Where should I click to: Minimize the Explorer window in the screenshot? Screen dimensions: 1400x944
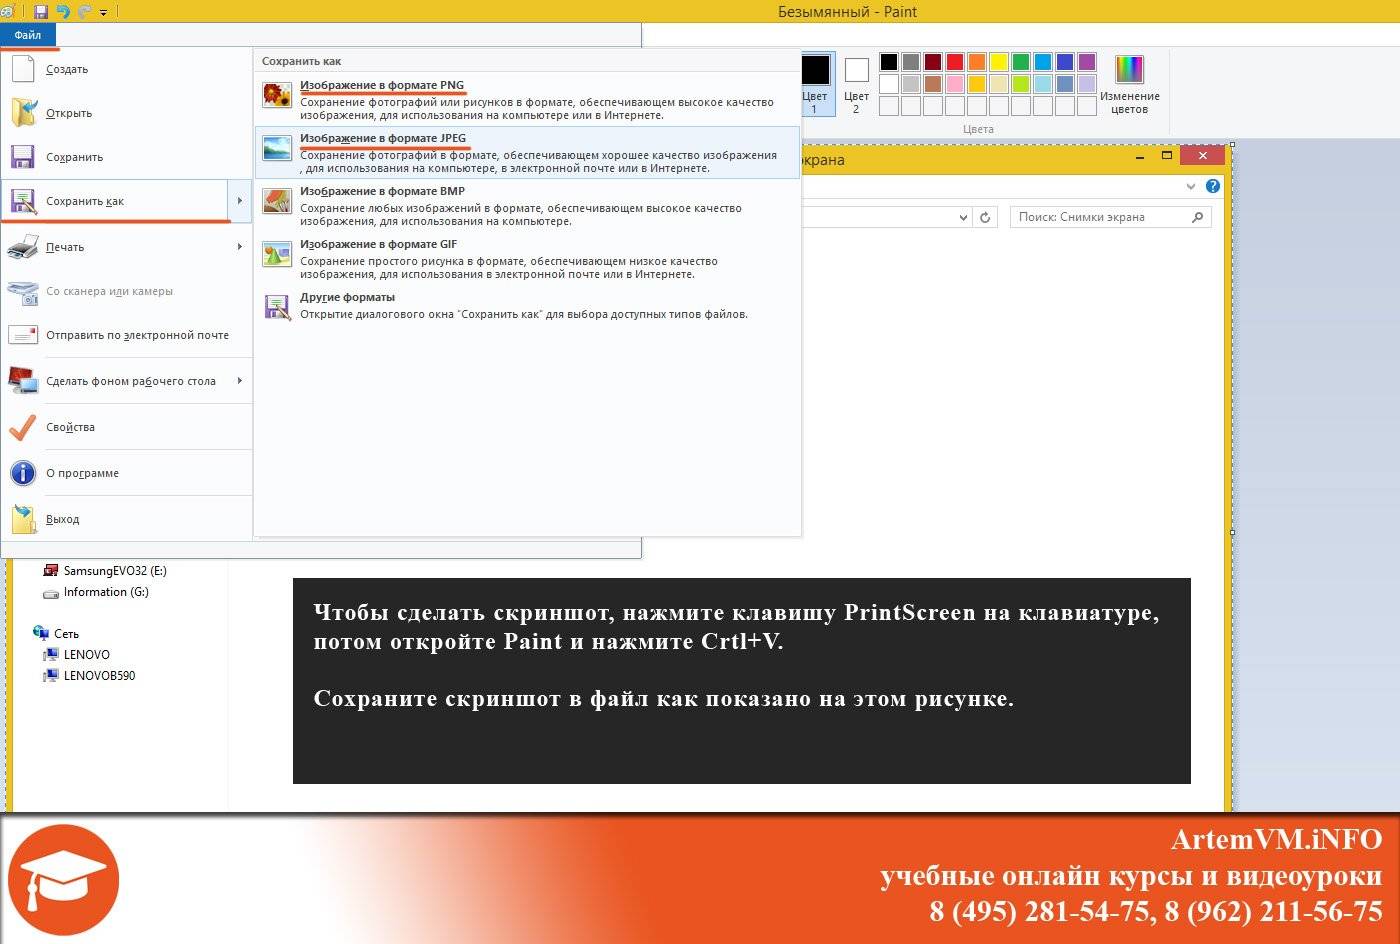pos(1141,156)
